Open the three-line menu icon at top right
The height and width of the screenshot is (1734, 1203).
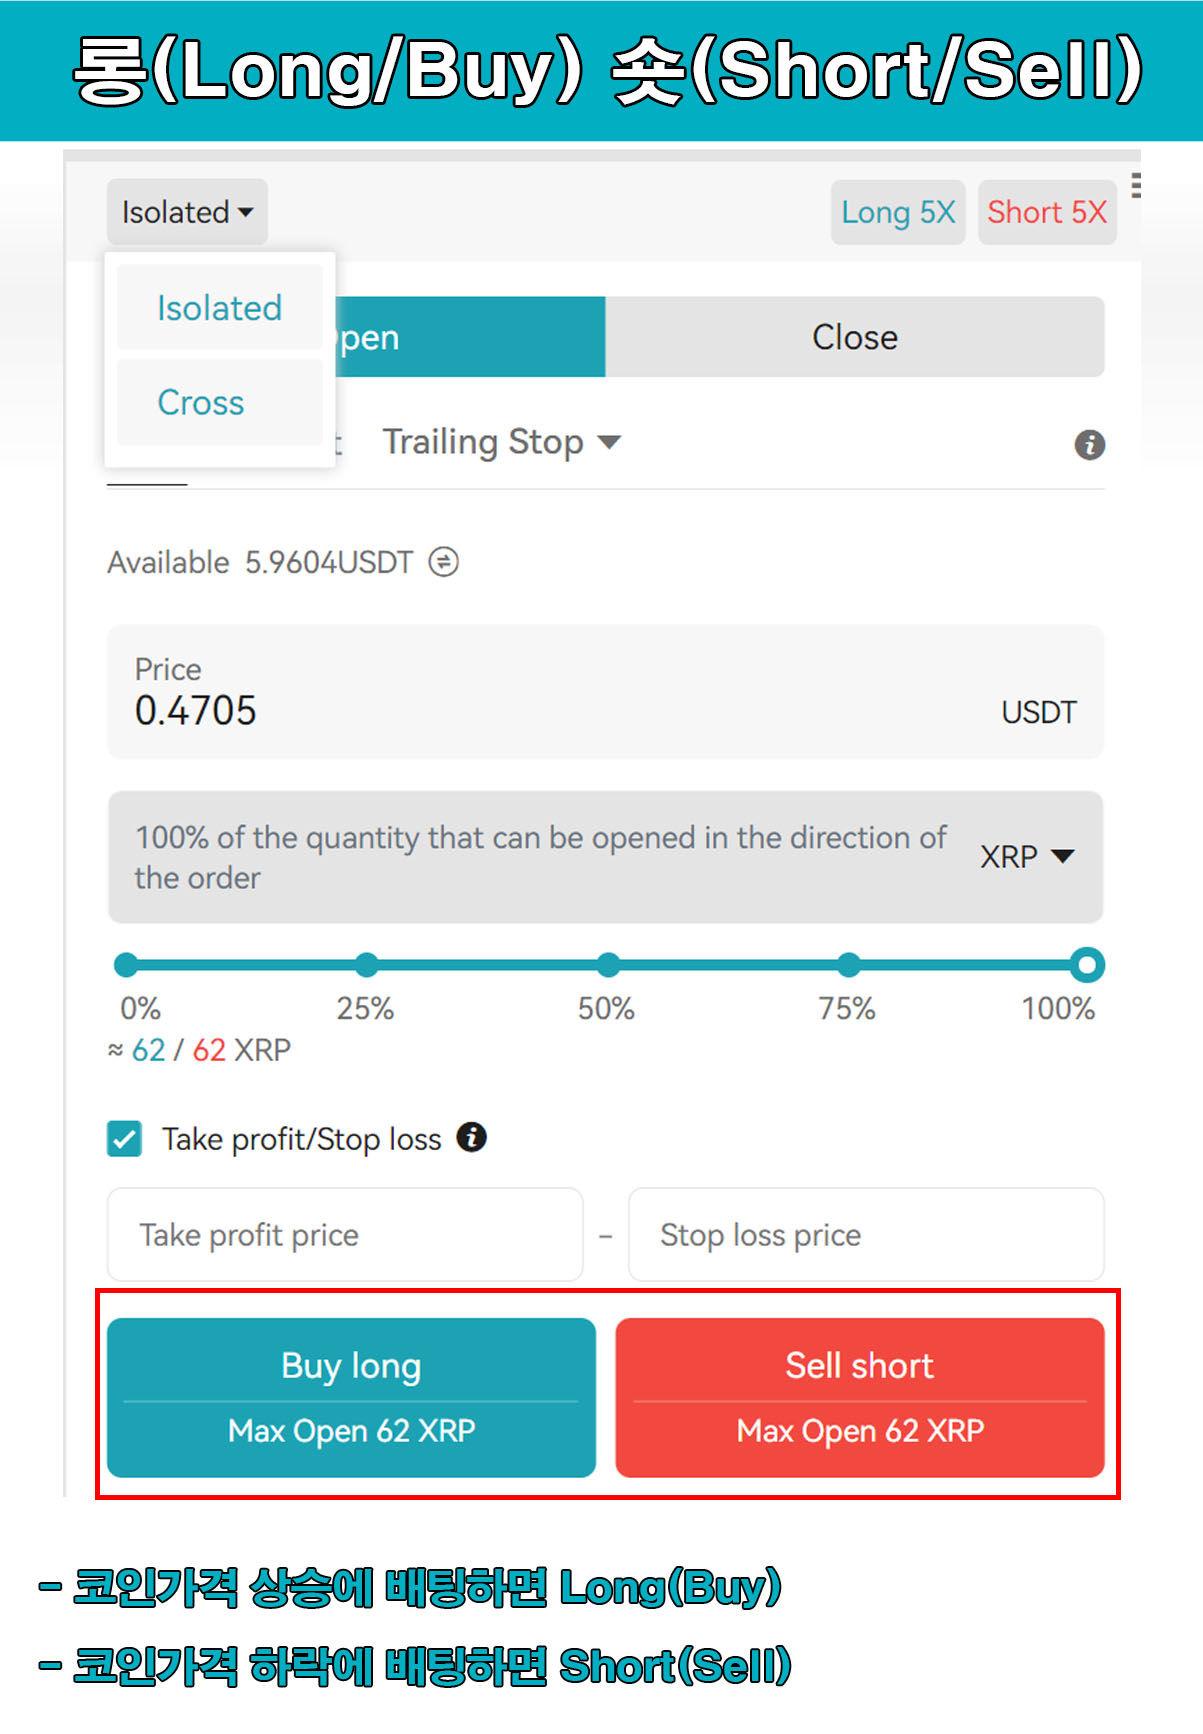click(1135, 186)
